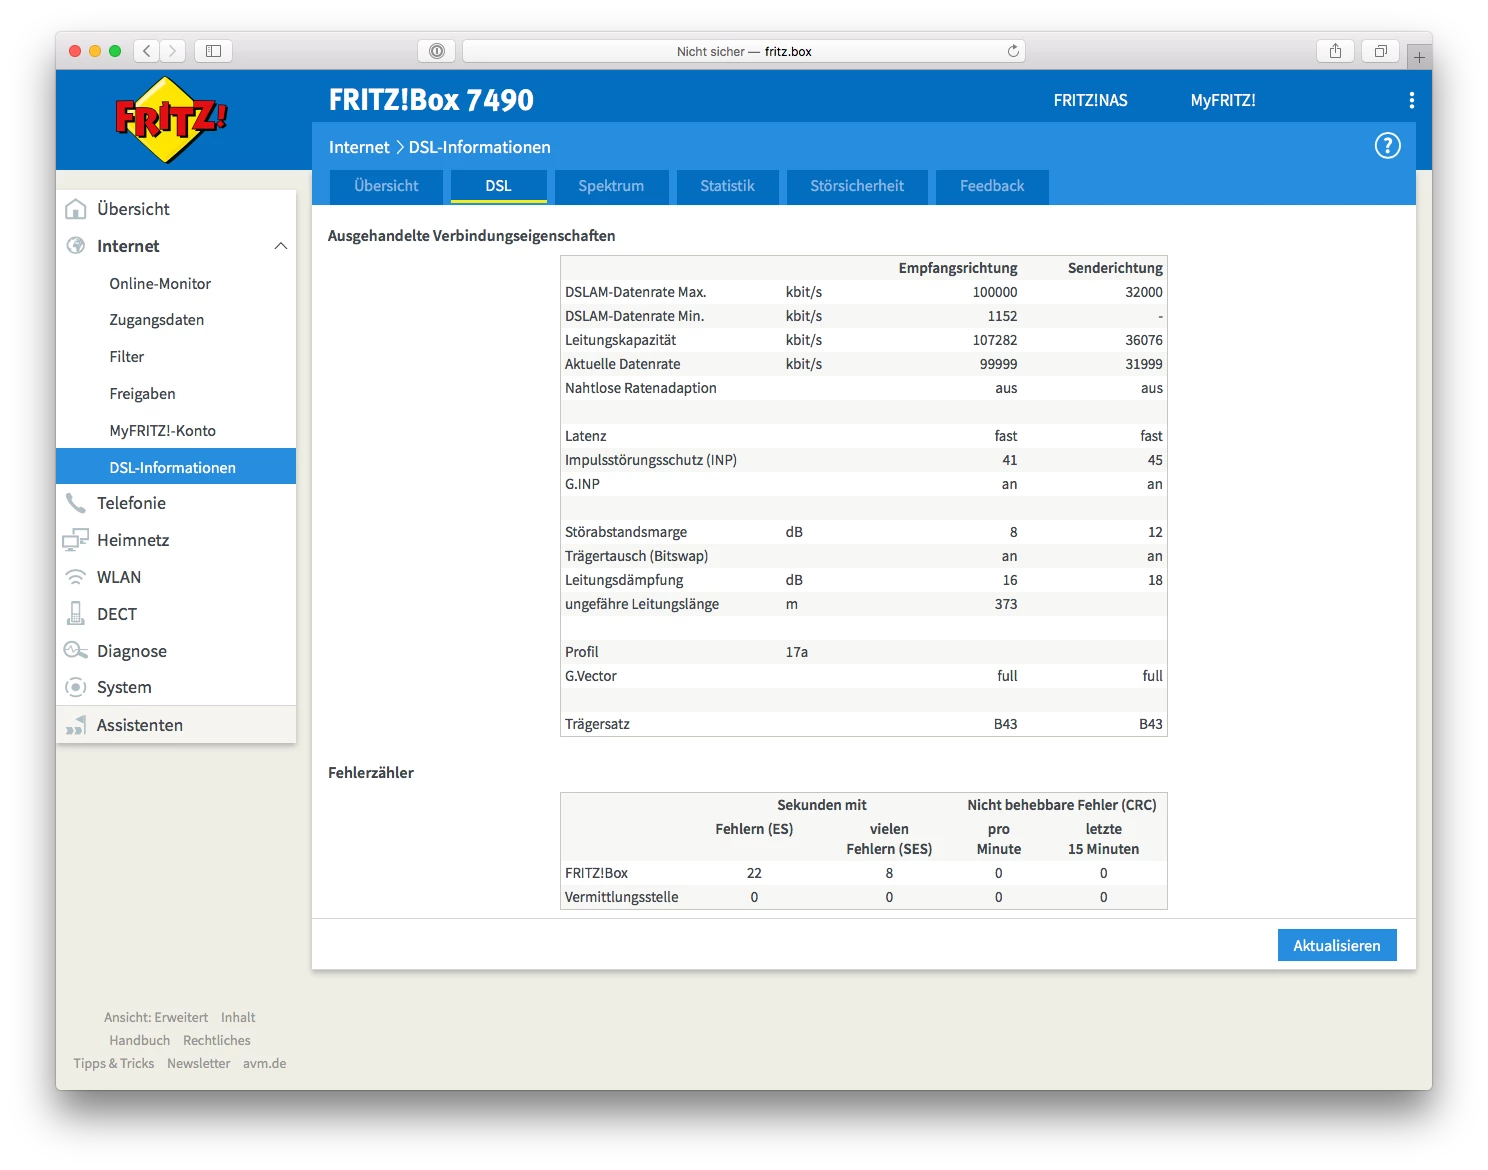Show all tabs overview in Safari
The height and width of the screenshot is (1170, 1488).
pos(1380,51)
